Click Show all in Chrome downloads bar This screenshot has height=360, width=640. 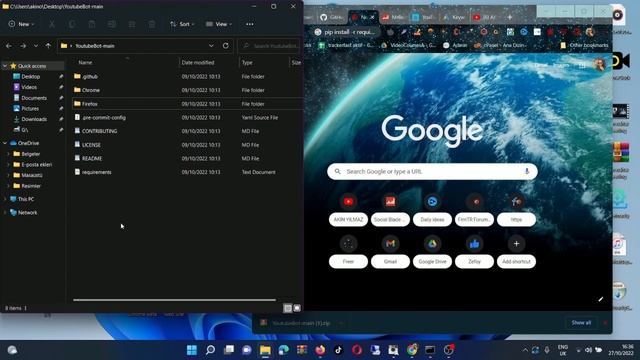(581, 322)
